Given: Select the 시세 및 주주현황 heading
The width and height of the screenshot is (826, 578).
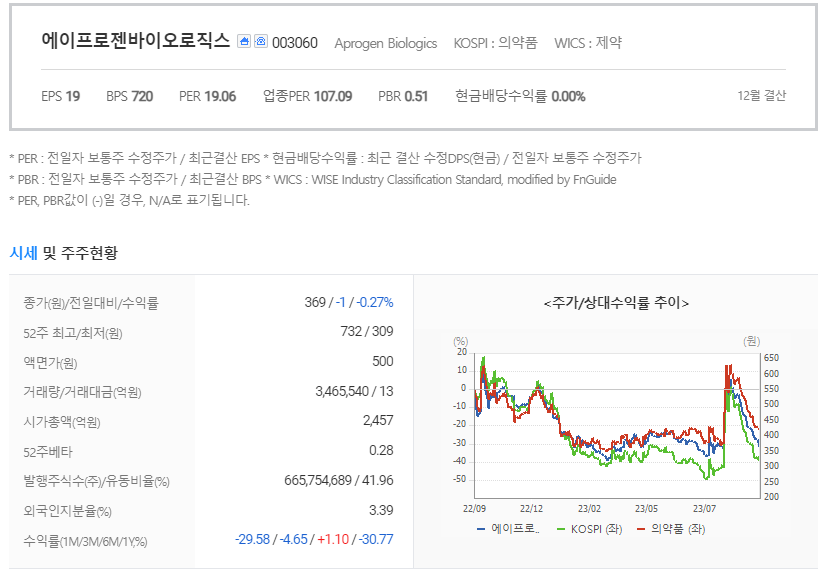Looking at the screenshot, I should tap(64, 253).
